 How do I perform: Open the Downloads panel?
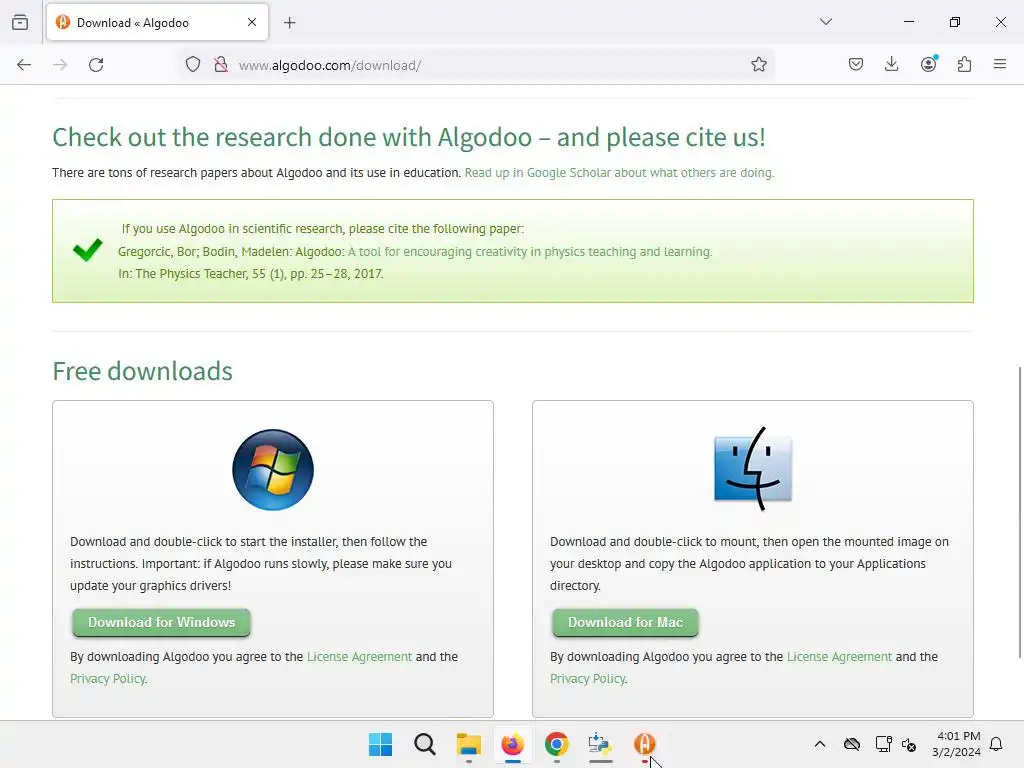pos(891,64)
